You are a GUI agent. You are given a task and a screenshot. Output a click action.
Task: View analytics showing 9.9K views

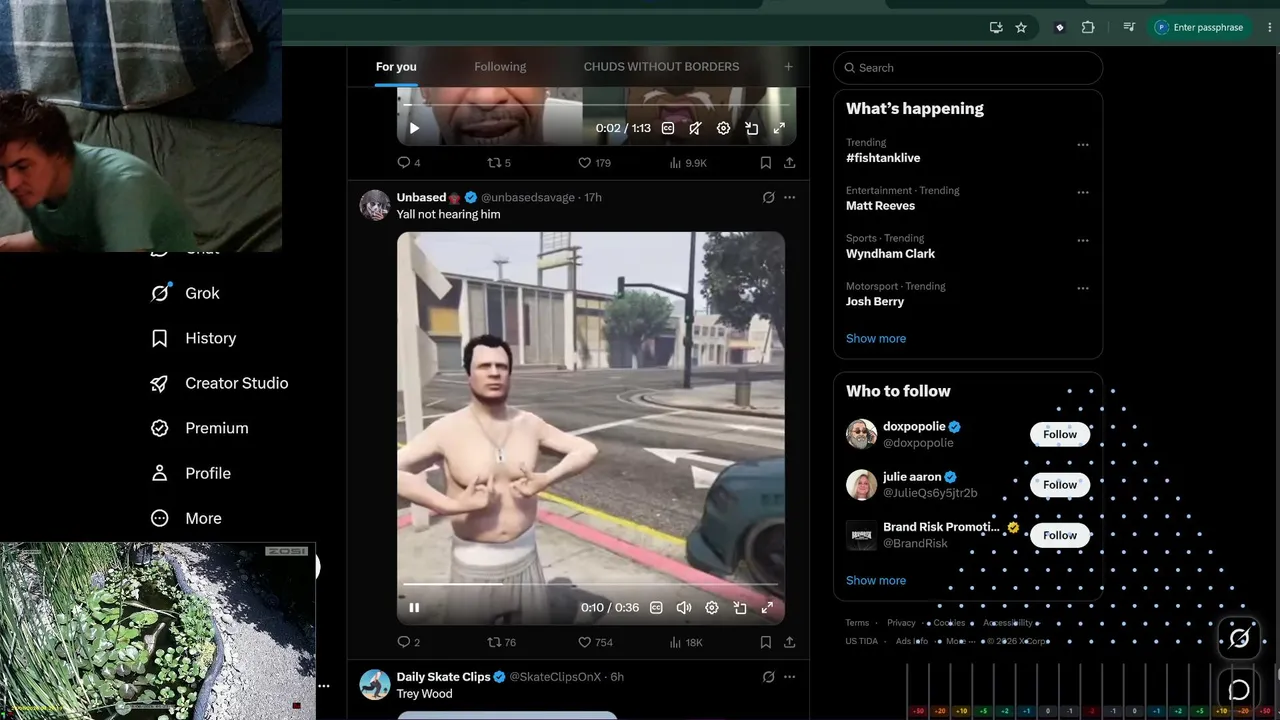(688, 162)
